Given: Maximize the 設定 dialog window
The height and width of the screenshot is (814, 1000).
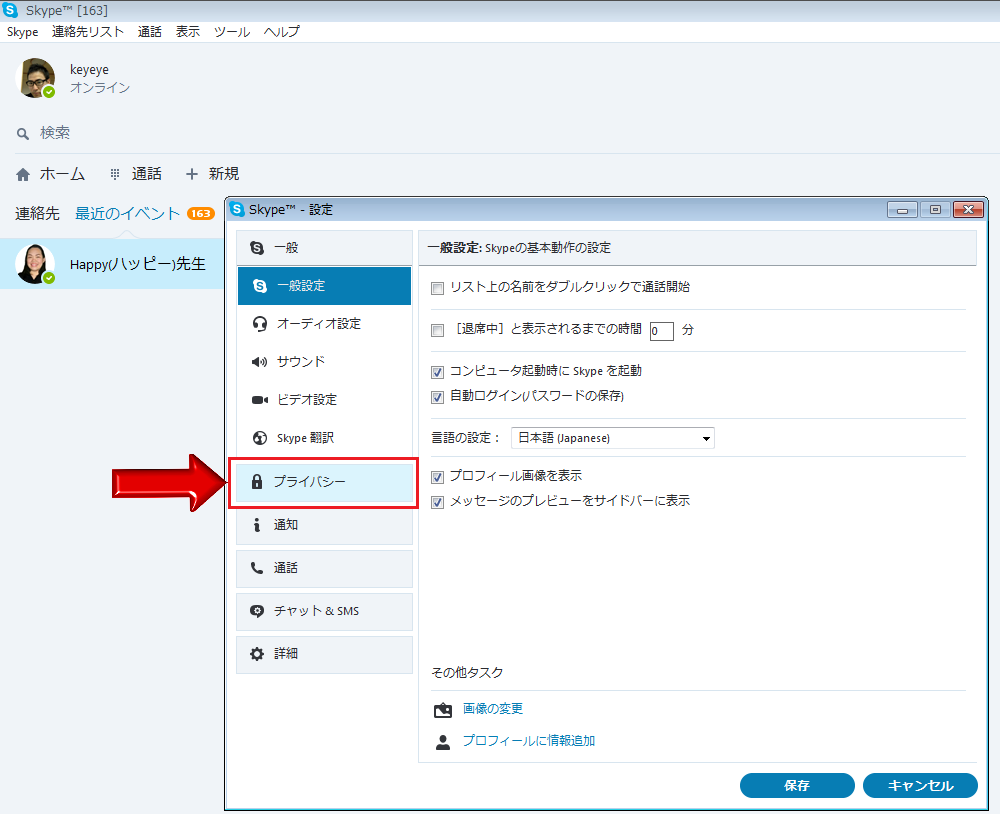Looking at the screenshot, I should click(x=936, y=210).
